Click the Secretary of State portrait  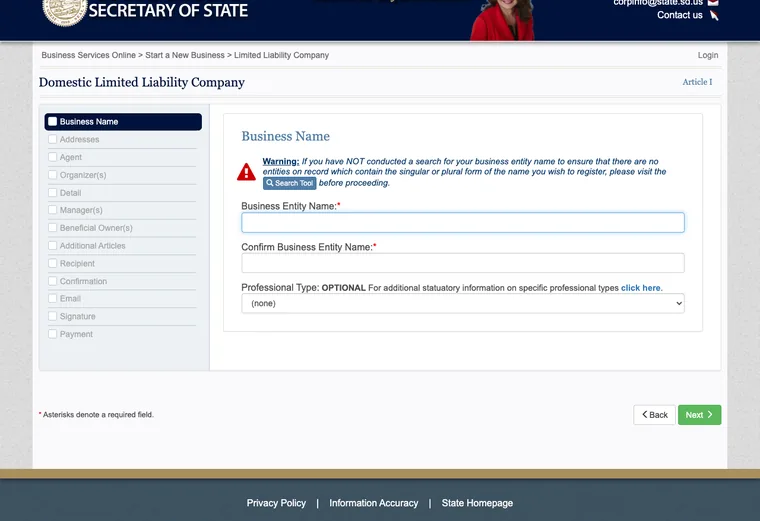(502, 19)
